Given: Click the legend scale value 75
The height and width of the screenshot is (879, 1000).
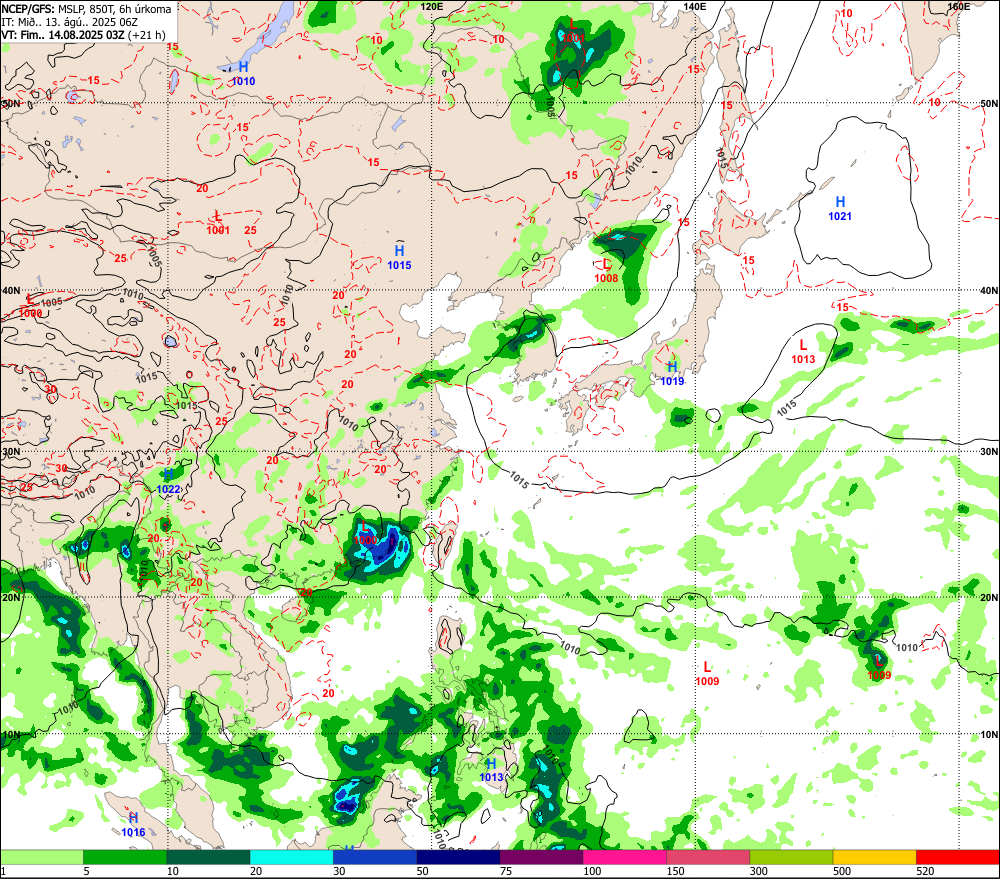Looking at the screenshot, I should [x=506, y=871].
